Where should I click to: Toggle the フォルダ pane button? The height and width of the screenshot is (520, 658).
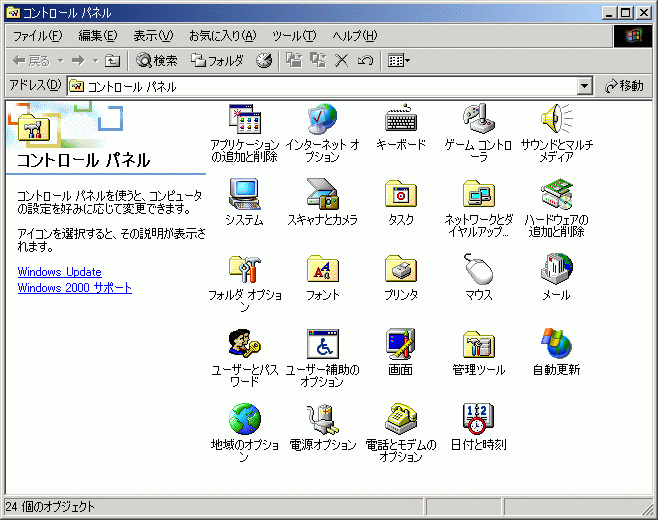click(217, 61)
